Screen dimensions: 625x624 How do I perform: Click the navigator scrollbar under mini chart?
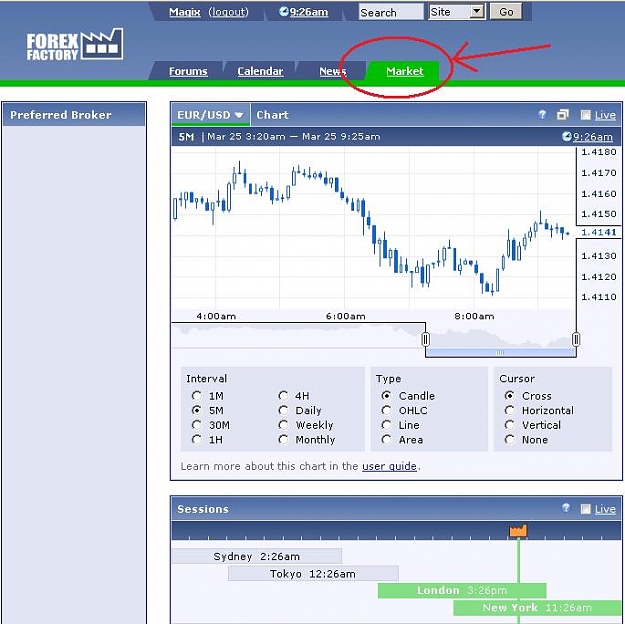point(500,352)
